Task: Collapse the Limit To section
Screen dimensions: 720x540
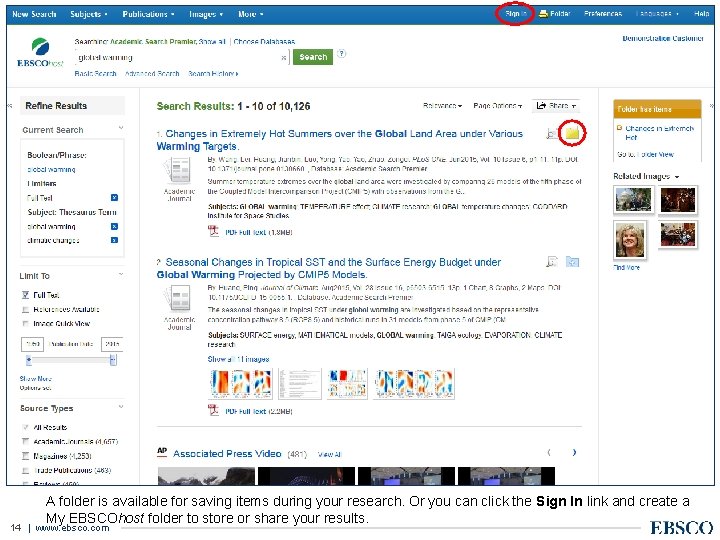Action: [x=121, y=275]
